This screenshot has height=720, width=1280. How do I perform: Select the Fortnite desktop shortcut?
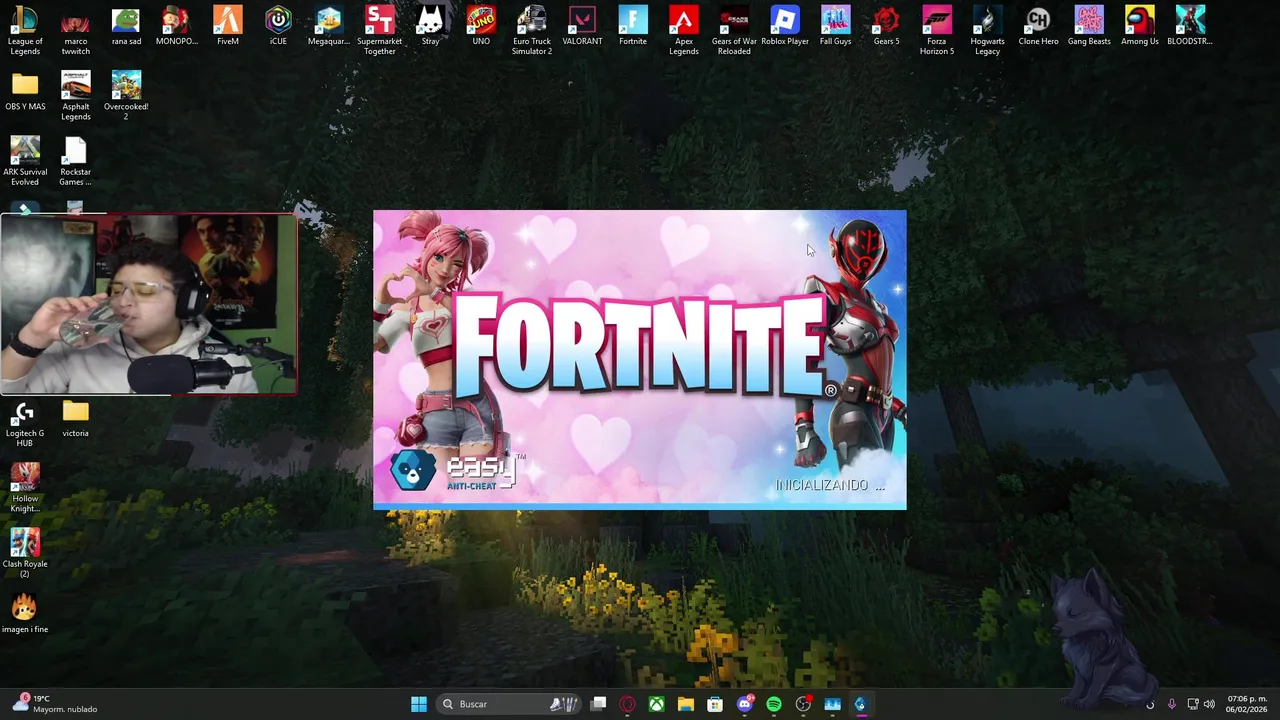[x=633, y=26]
